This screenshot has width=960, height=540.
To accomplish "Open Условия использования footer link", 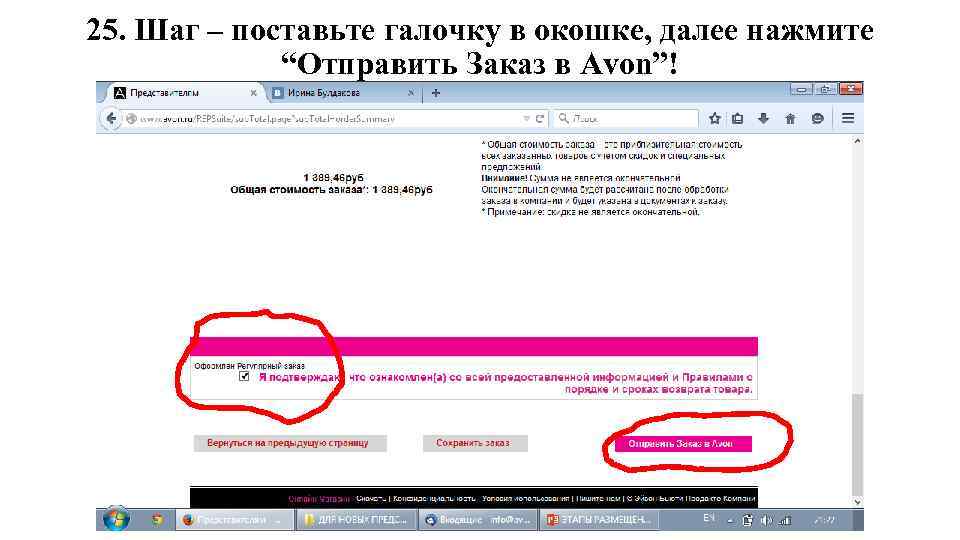I will point(525,499).
